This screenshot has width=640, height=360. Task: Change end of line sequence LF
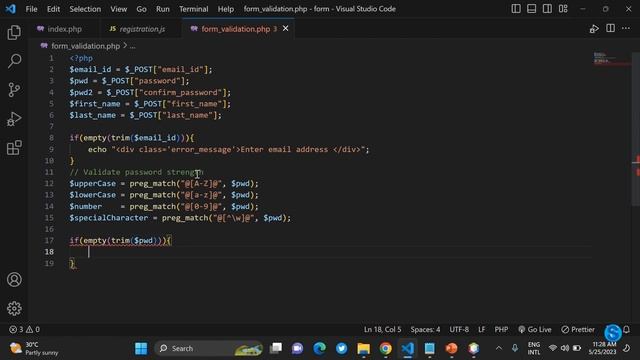click(482, 329)
